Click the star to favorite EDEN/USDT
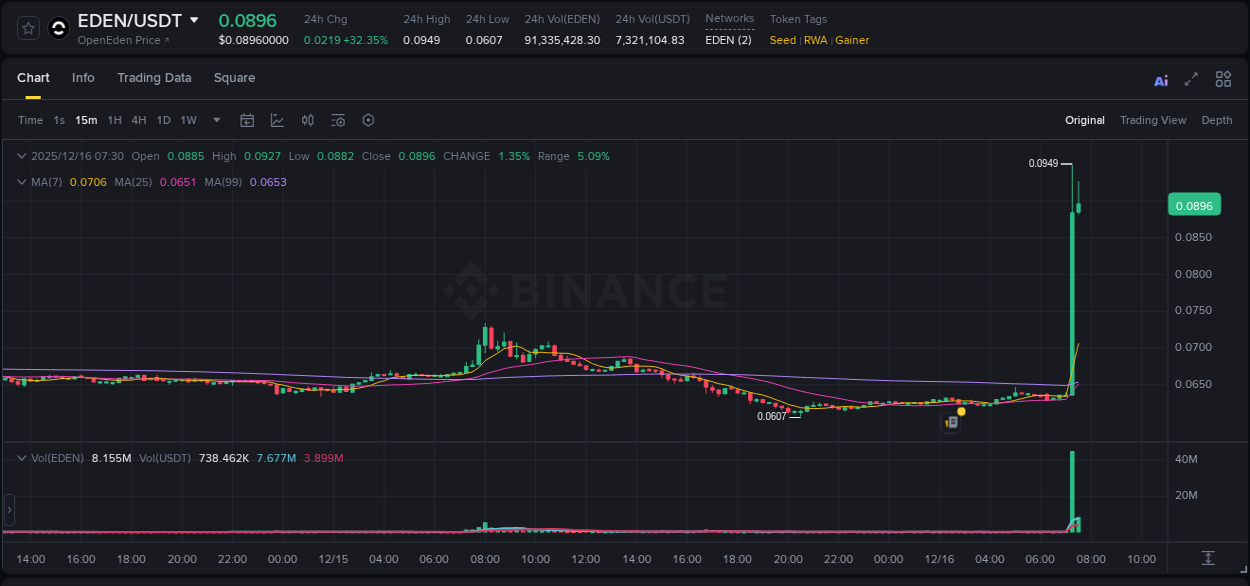Viewport: 1250px width, 586px height. 27,27
